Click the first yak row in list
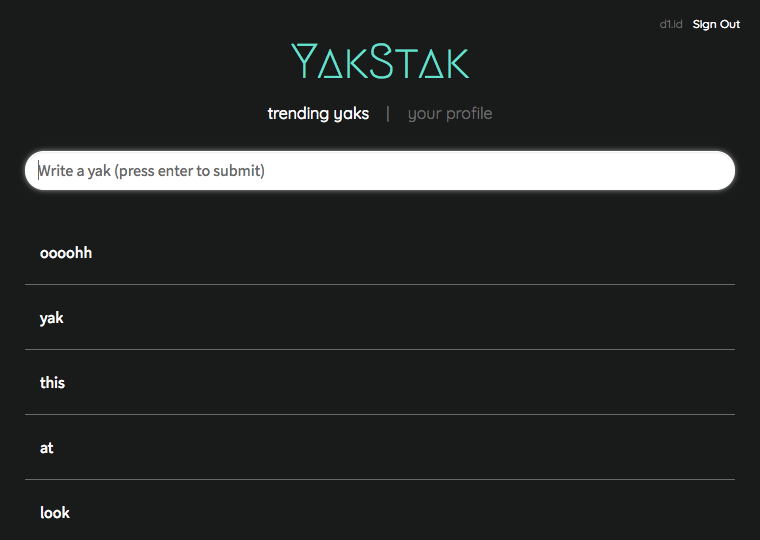Viewport: 760px width, 540px height. click(380, 253)
